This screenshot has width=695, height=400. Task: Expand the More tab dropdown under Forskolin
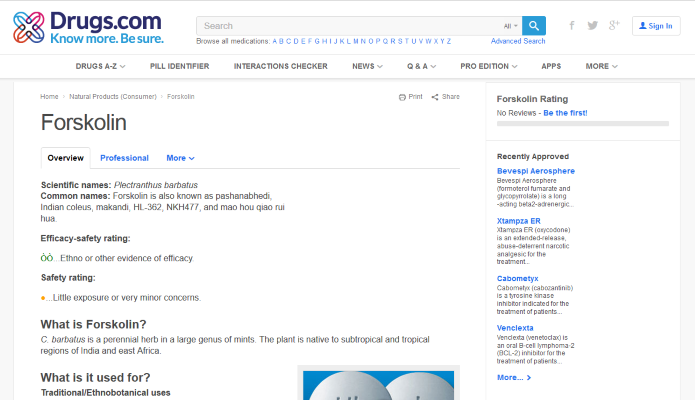(180, 158)
